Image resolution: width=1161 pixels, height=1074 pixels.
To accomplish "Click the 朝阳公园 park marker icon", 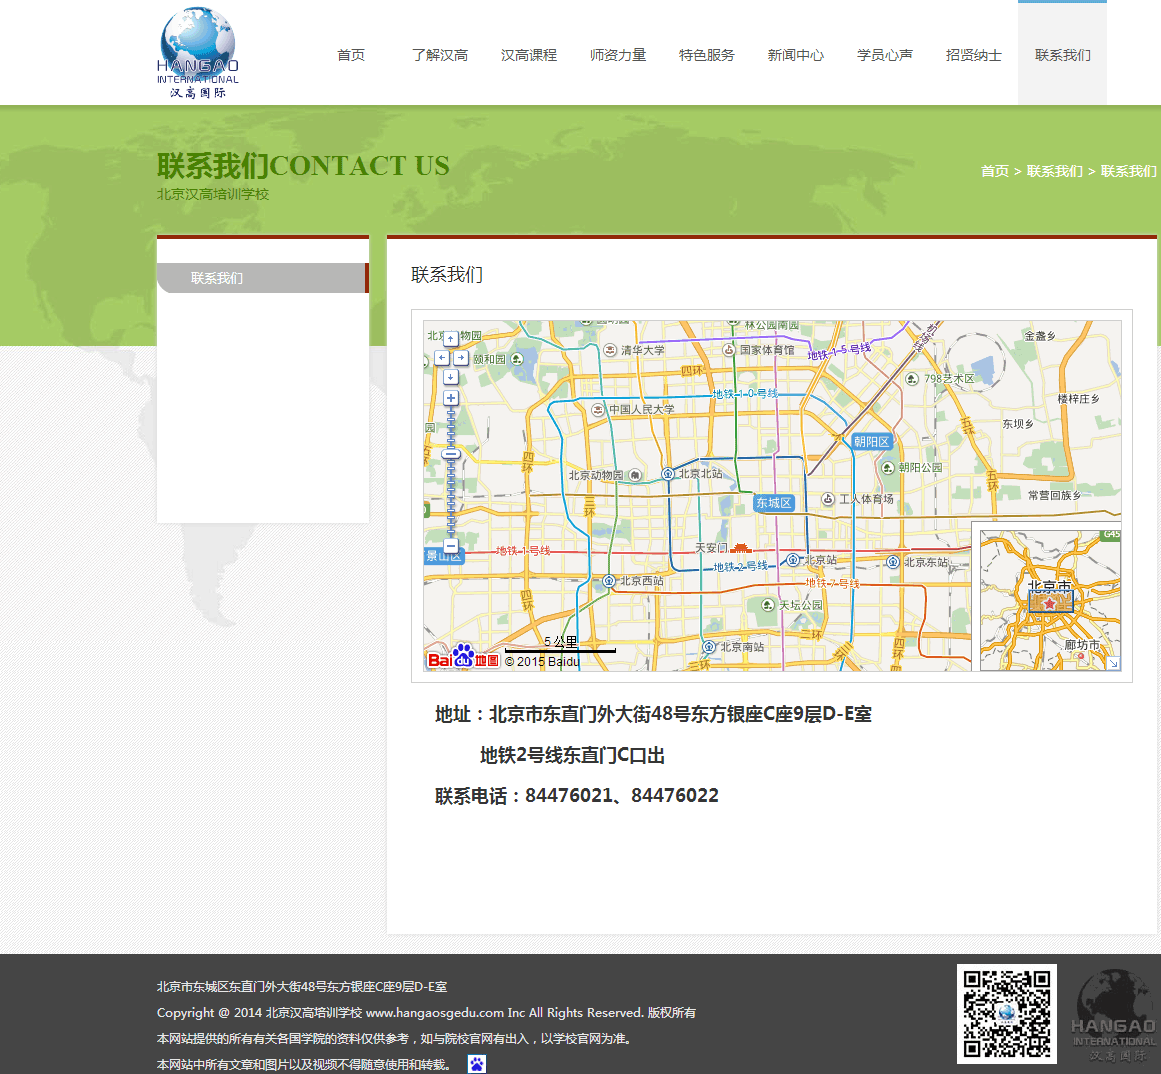I will (x=888, y=468).
